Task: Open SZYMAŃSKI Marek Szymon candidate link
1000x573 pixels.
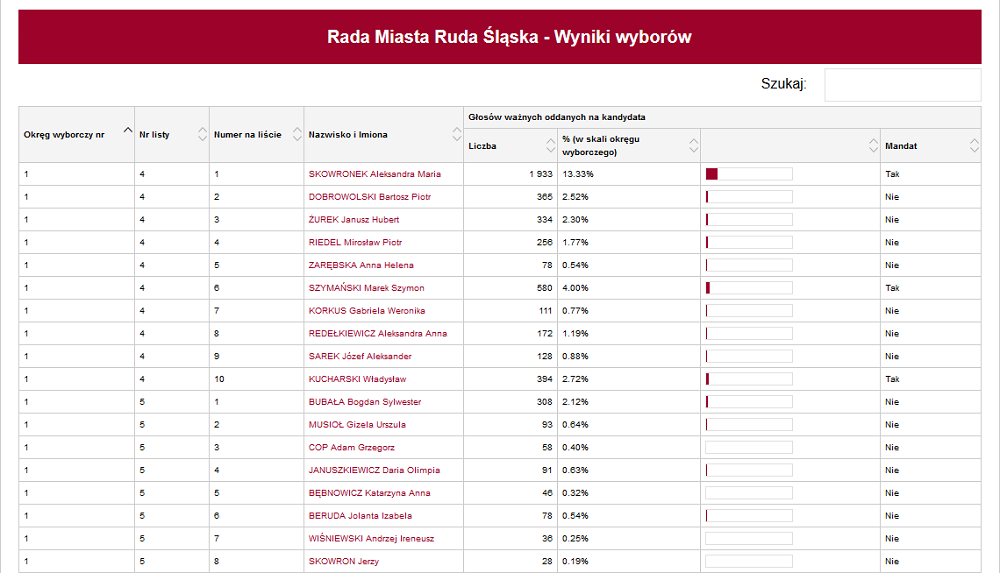Action: [x=366, y=288]
